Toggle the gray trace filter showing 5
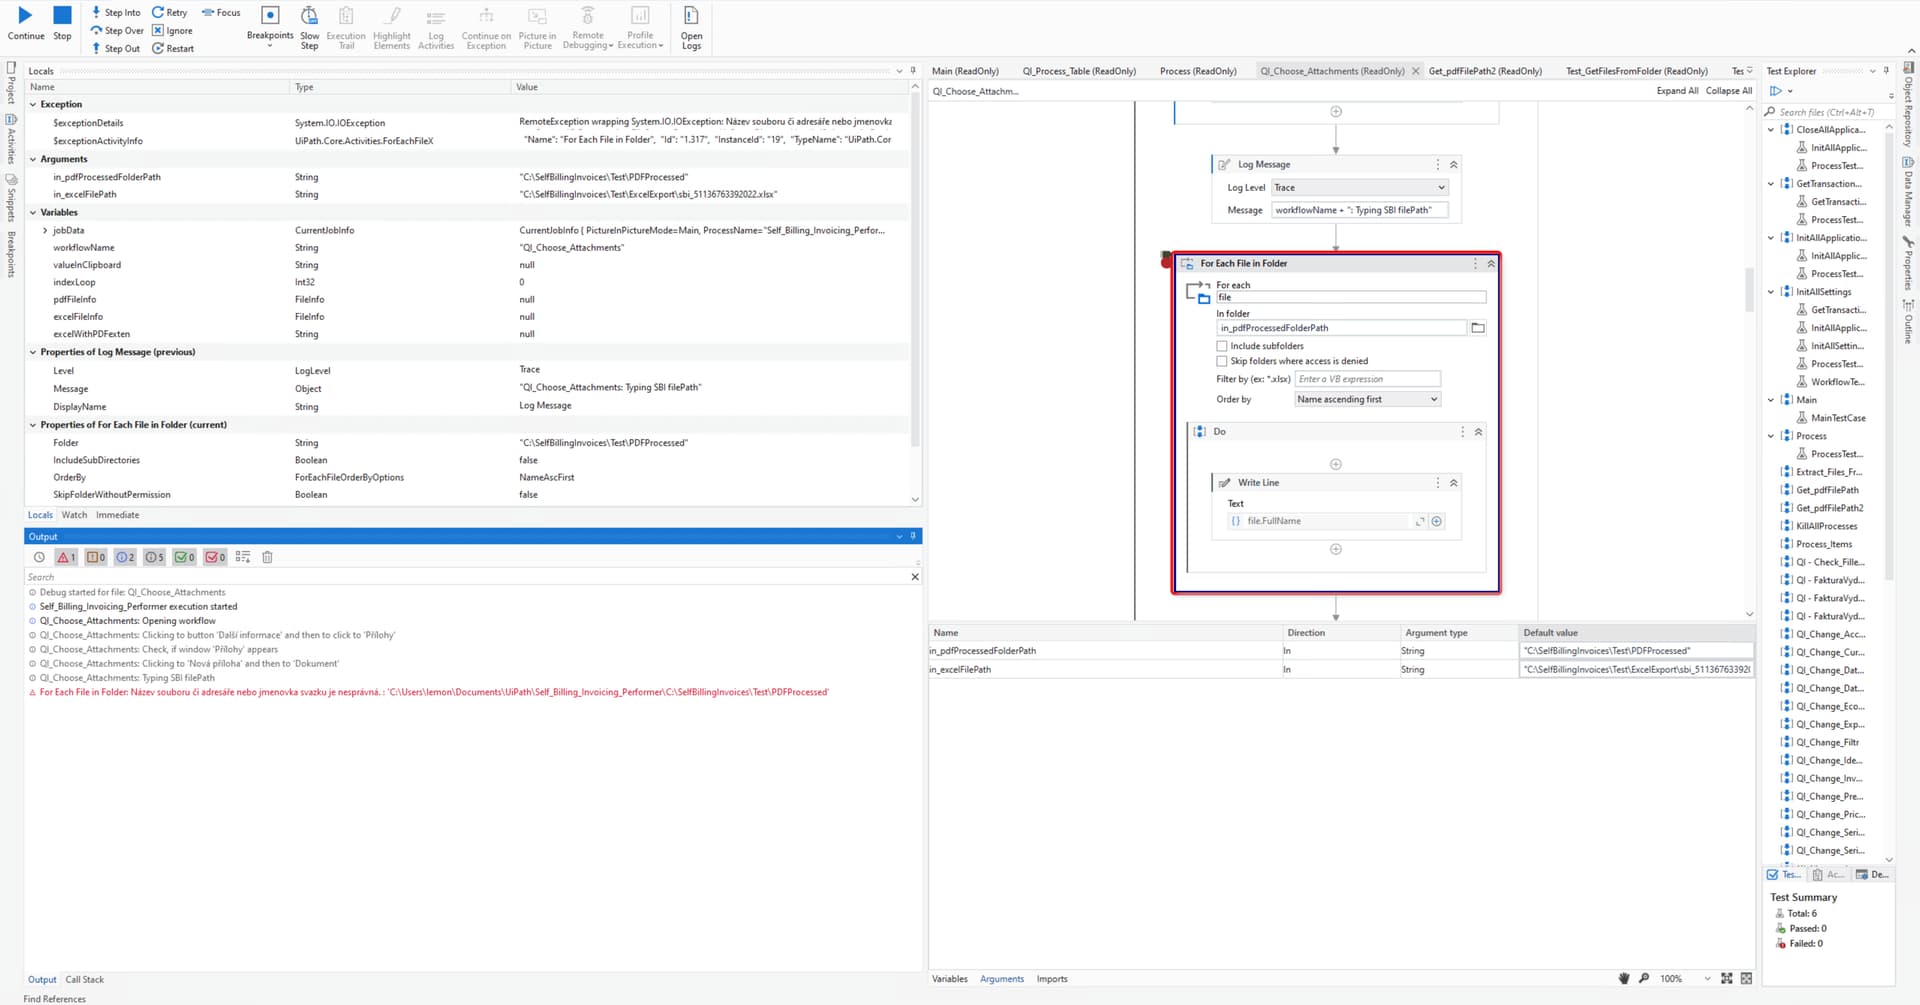Image resolution: width=1920 pixels, height=1005 pixels. click(154, 558)
